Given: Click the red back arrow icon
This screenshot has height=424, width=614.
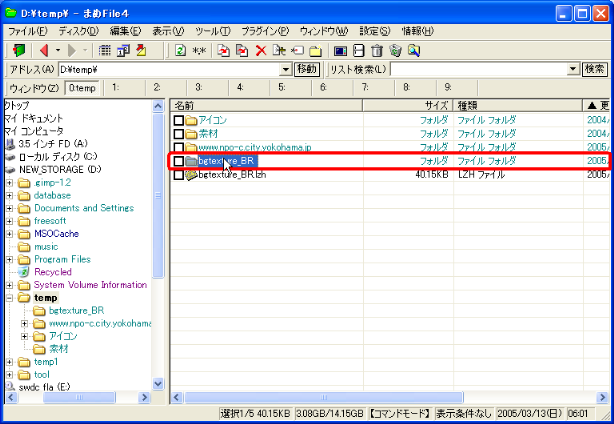Looking at the screenshot, I should [x=44, y=50].
